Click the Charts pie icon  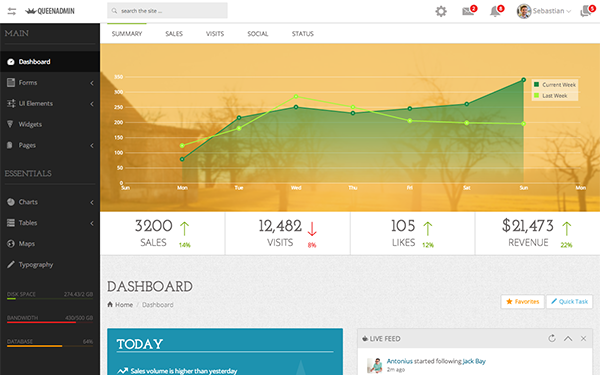pyautogui.click(x=11, y=202)
